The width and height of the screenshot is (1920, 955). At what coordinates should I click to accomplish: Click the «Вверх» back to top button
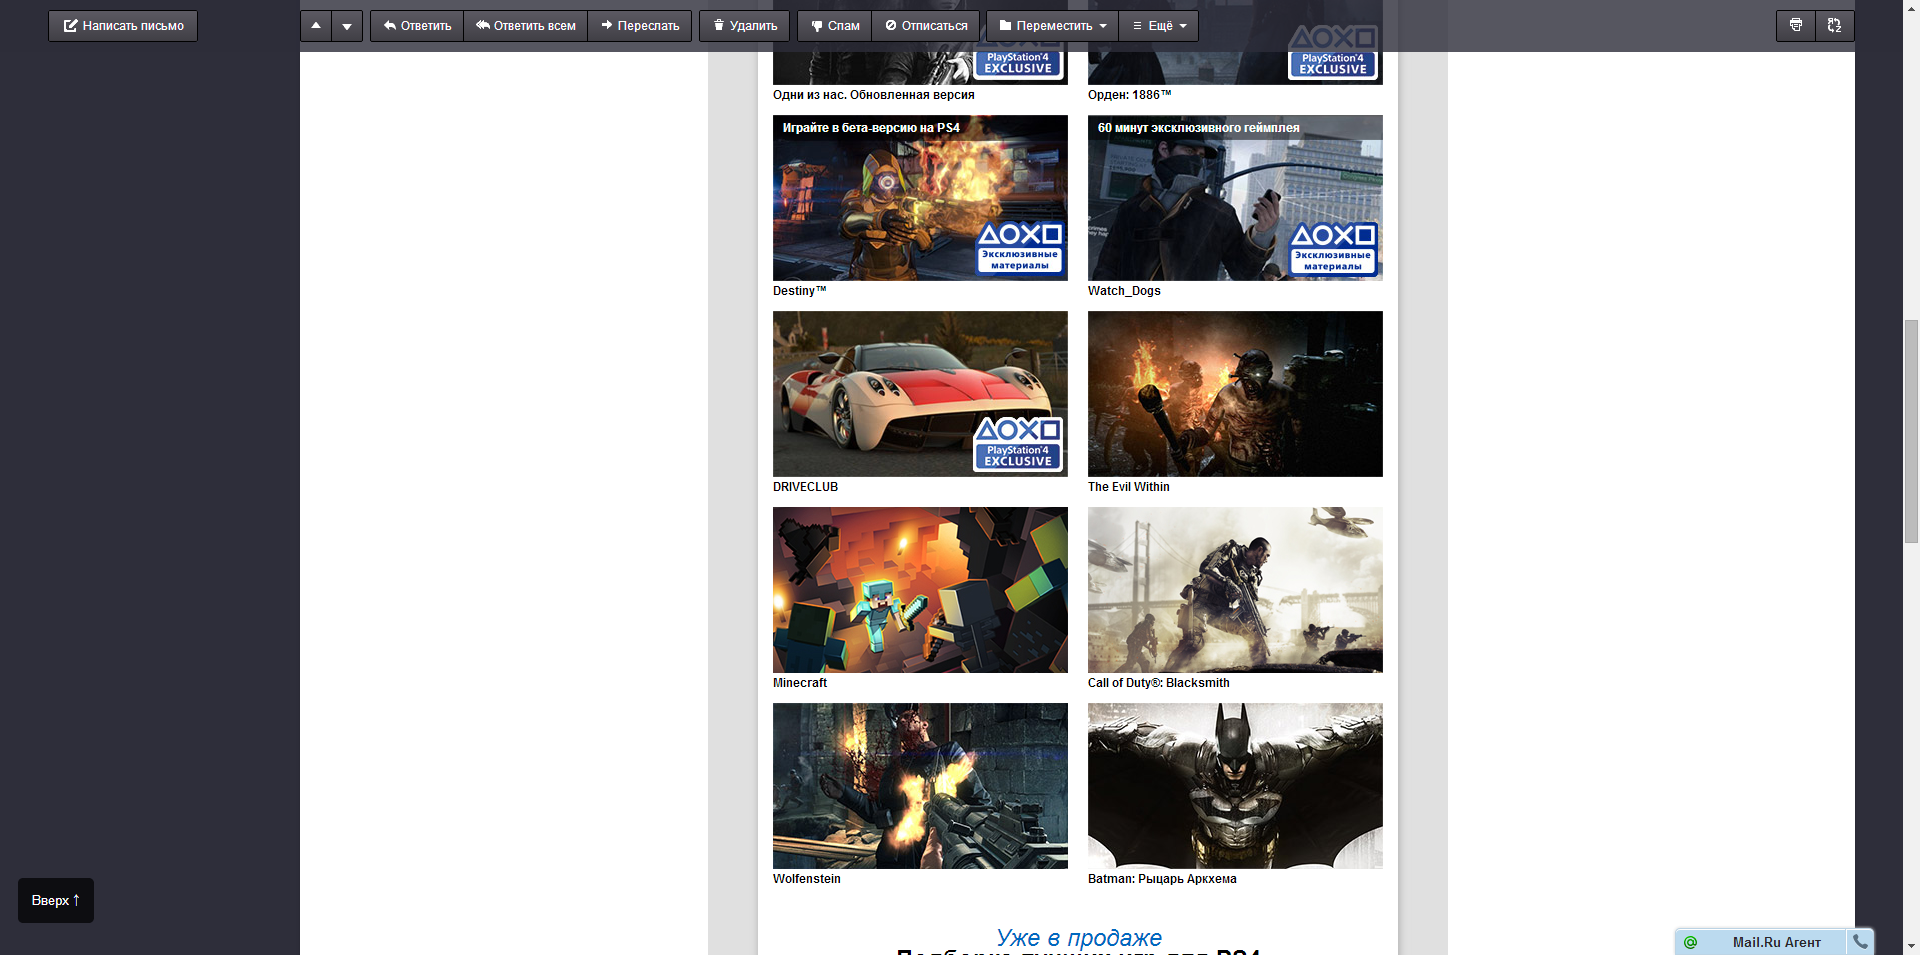click(x=56, y=900)
